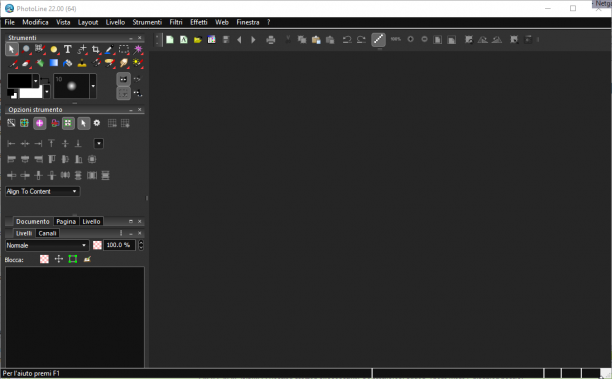Toggle the upper highlighted mask button beside brush preview

(123, 79)
